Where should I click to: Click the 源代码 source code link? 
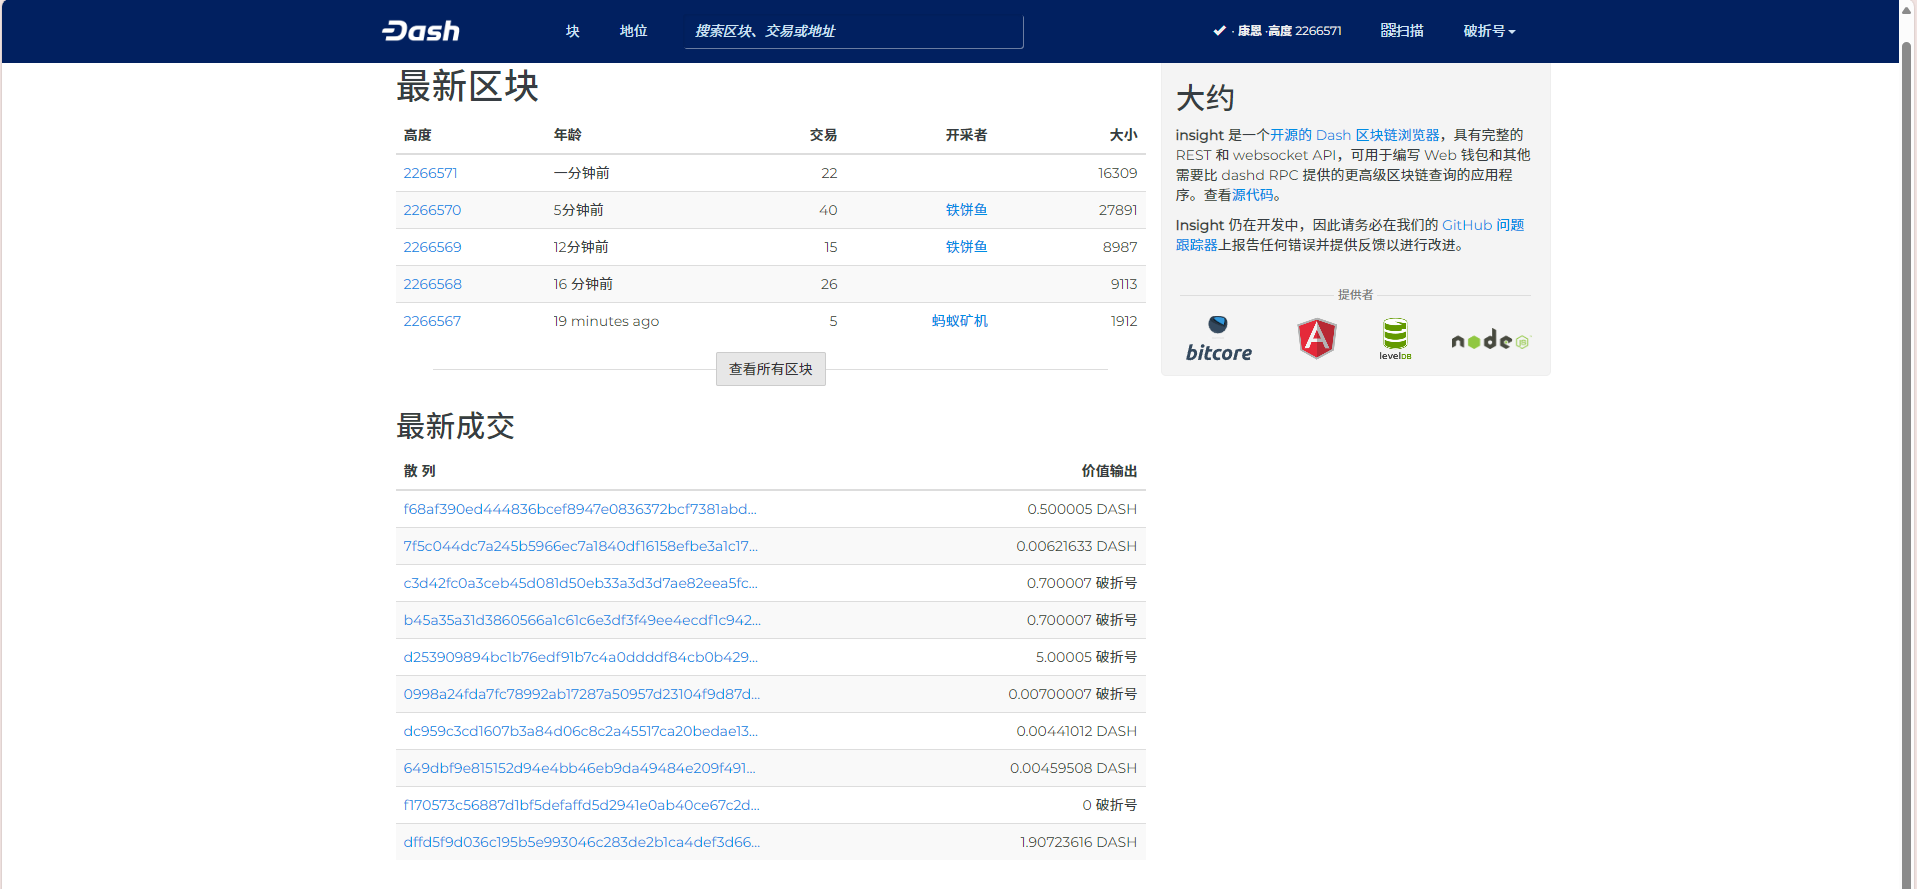1253,195
